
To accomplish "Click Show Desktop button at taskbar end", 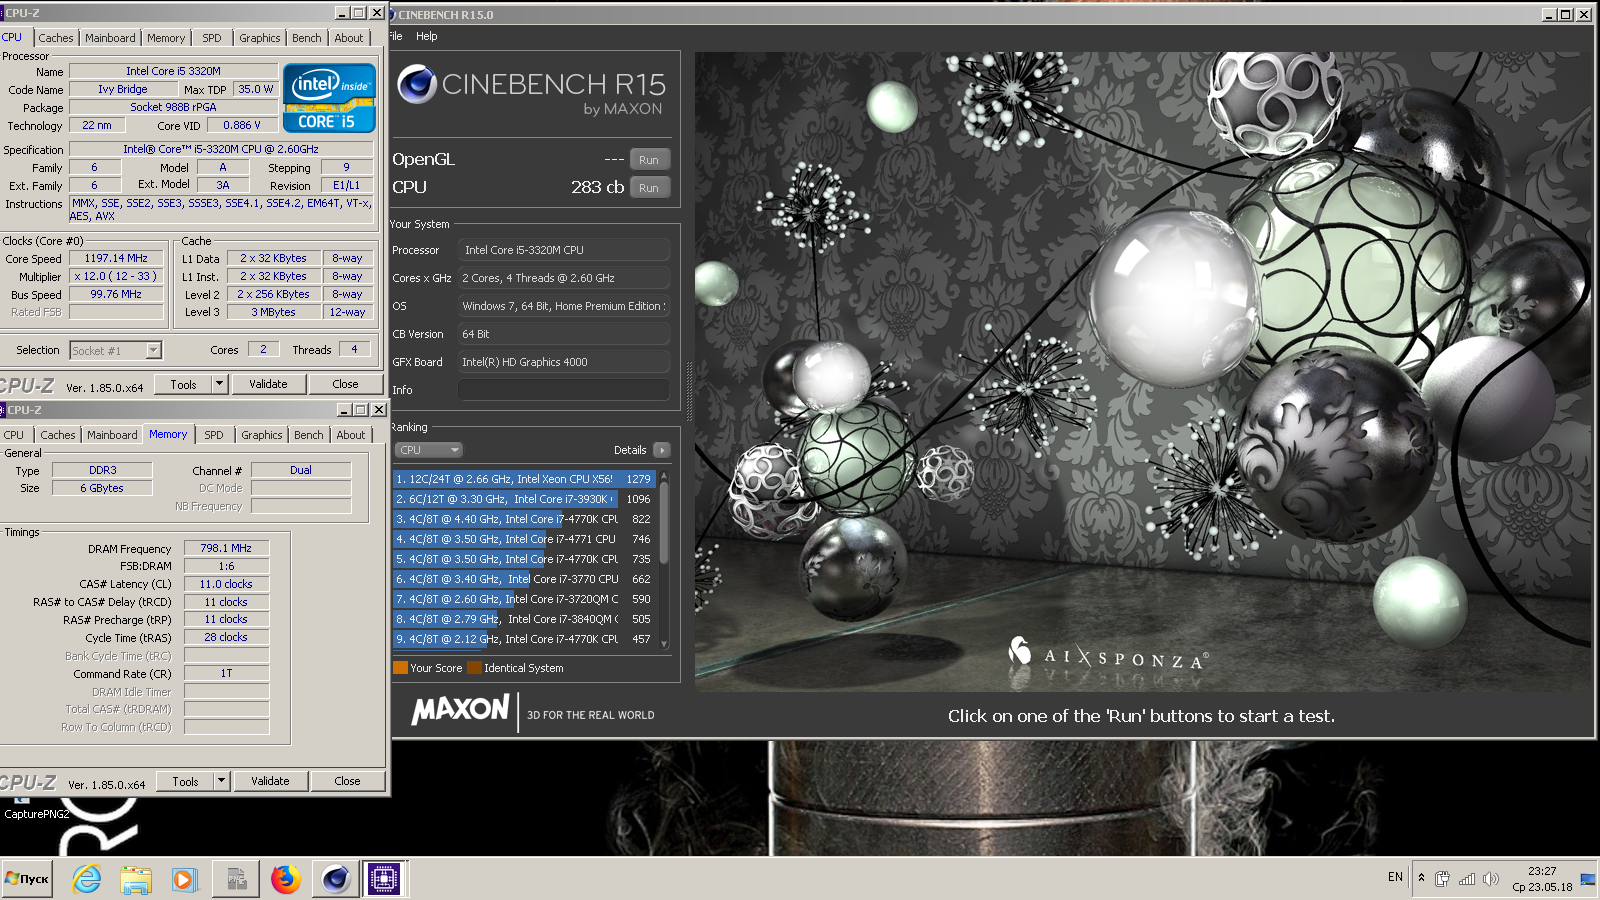I will click(1588, 879).
